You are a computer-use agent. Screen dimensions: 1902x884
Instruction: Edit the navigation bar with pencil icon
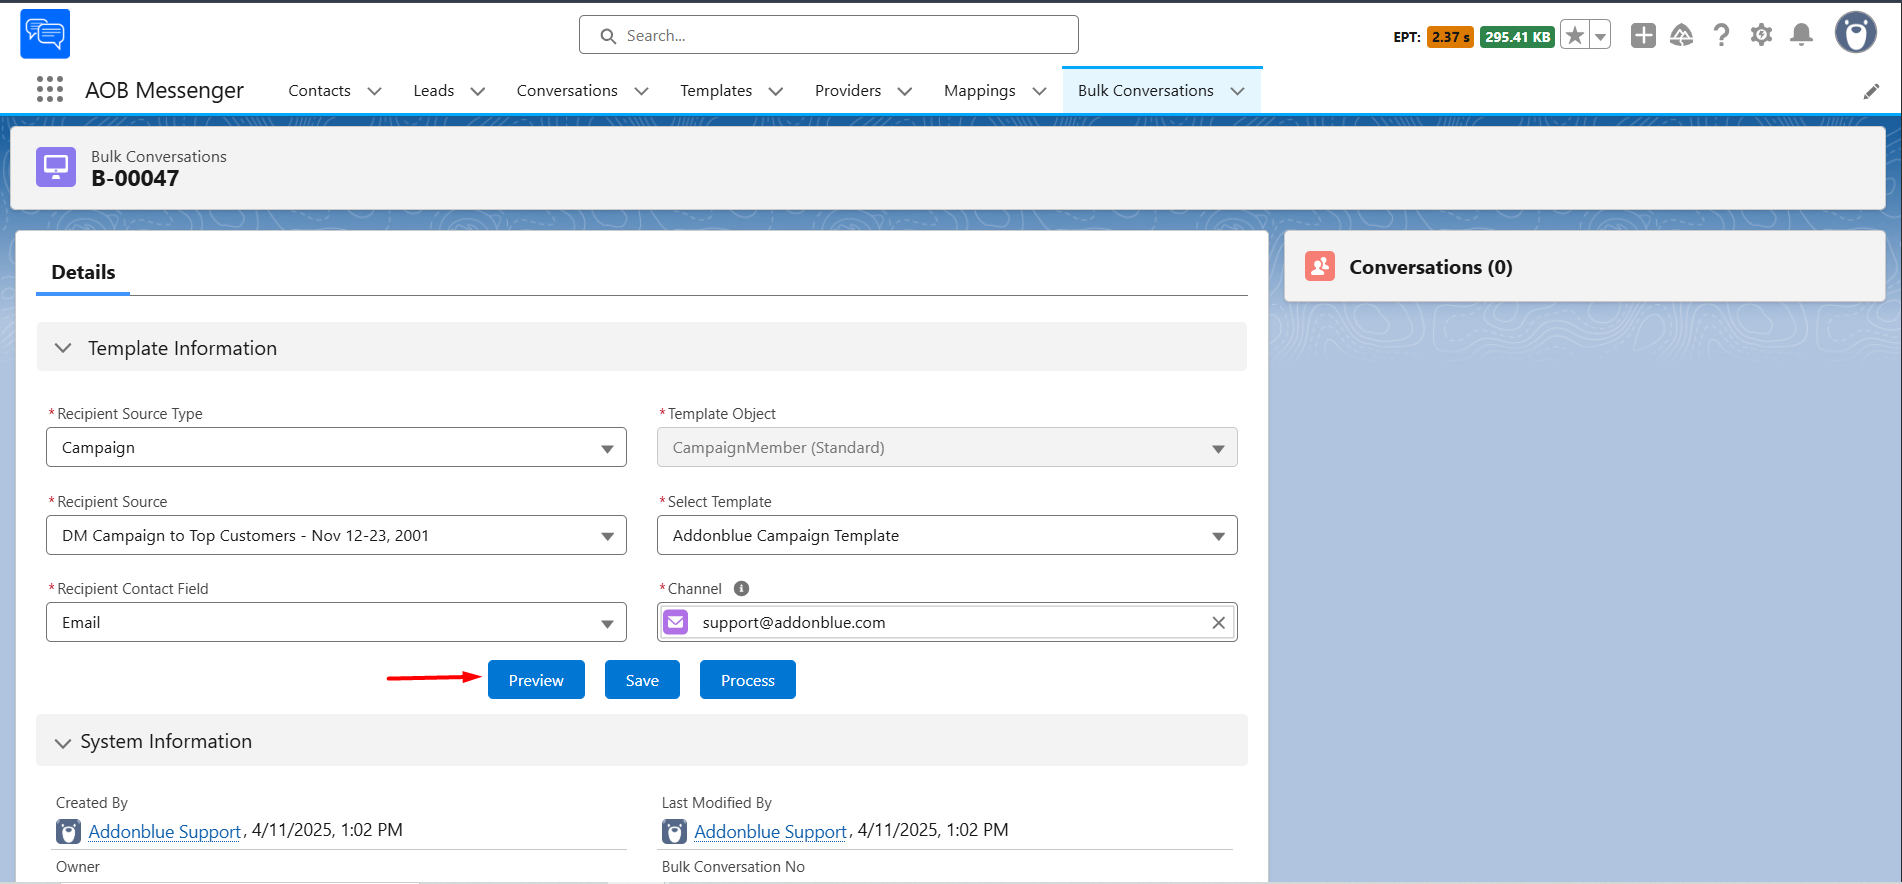(x=1871, y=91)
